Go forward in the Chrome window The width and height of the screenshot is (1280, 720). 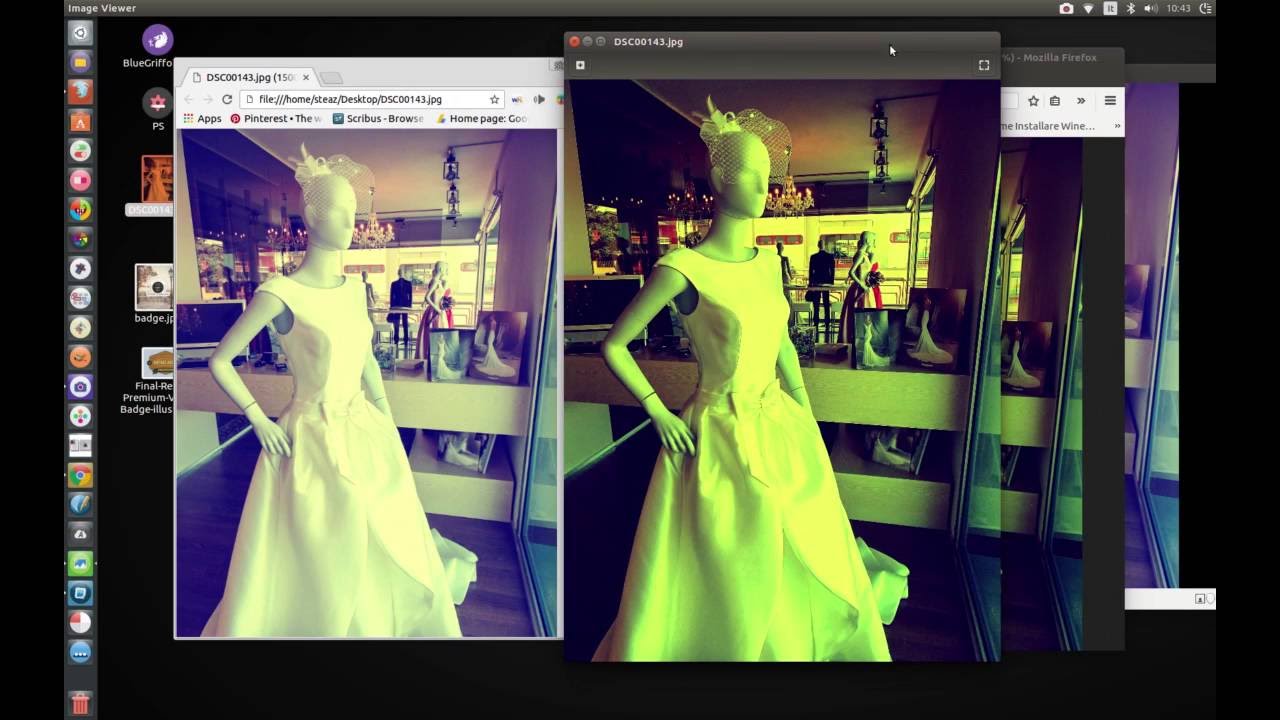(x=207, y=99)
